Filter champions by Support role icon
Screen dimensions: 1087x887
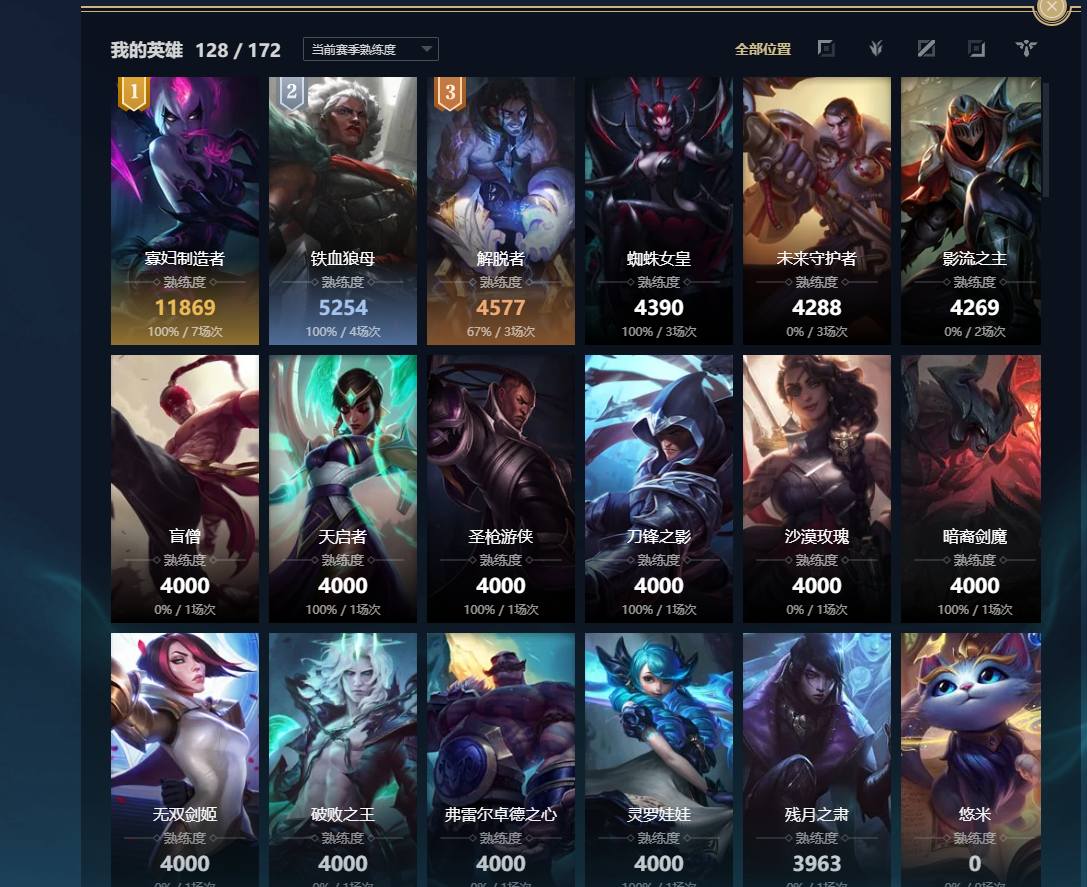pyautogui.click(x=1026, y=49)
